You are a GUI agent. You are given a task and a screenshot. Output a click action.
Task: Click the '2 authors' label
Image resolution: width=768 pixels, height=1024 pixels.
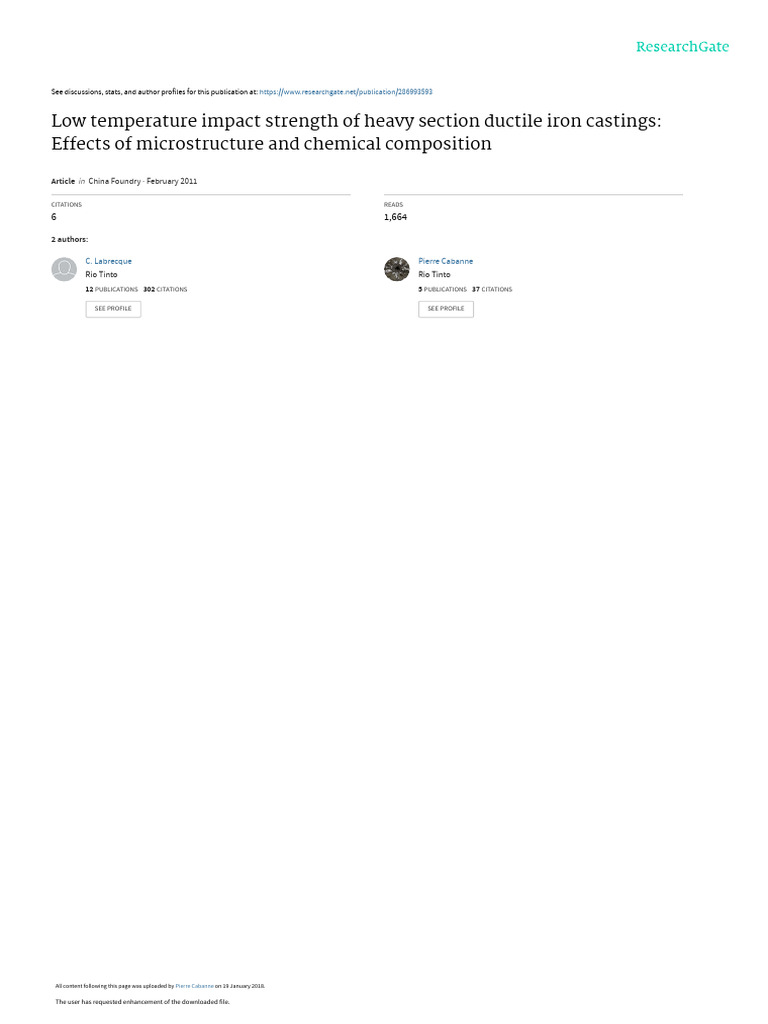(70, 239)
